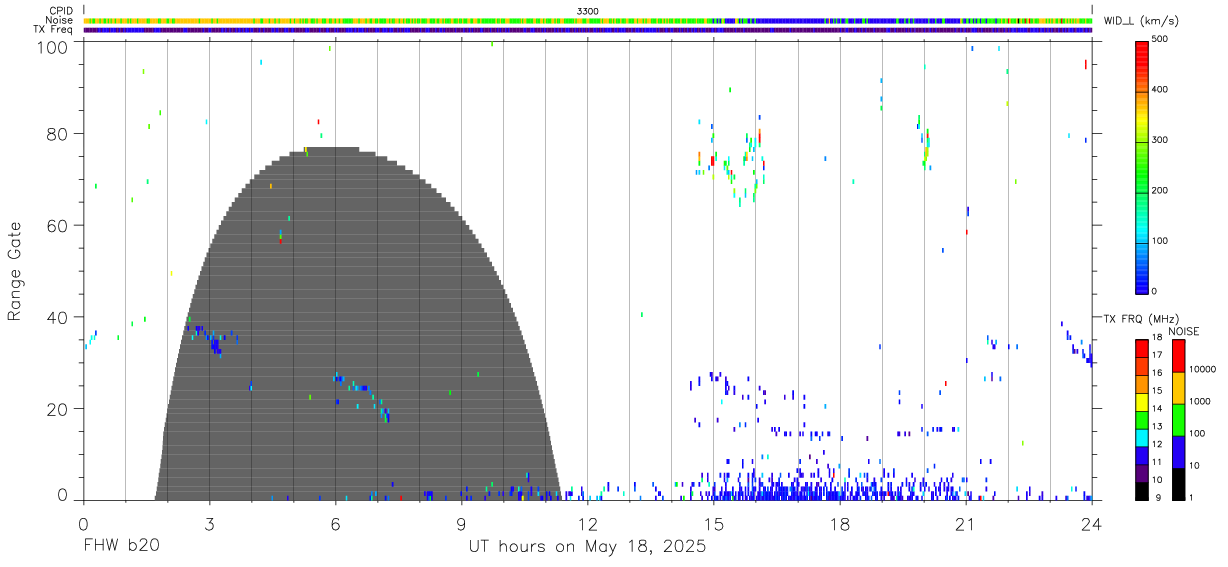Click the 40 tick on the Range Gate axis
The width and height of the screenshot is (1228, 567).
point(58,318)
